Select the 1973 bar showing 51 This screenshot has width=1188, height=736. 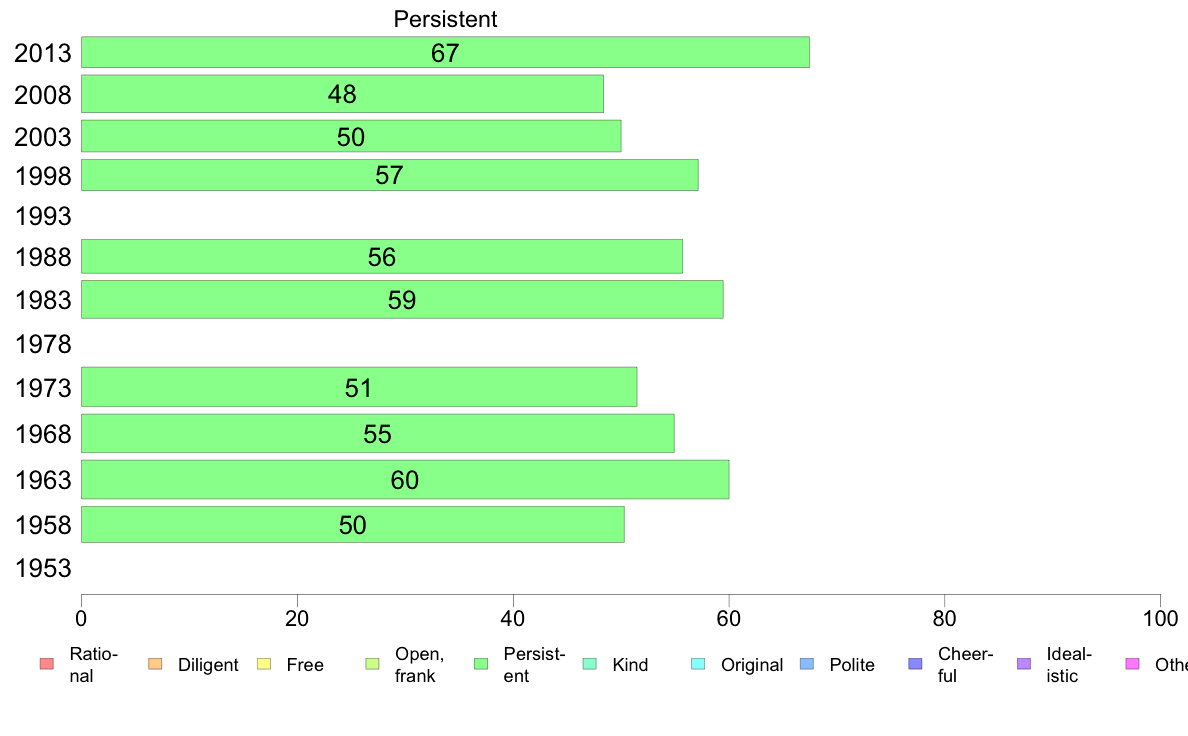click(359, 387)
